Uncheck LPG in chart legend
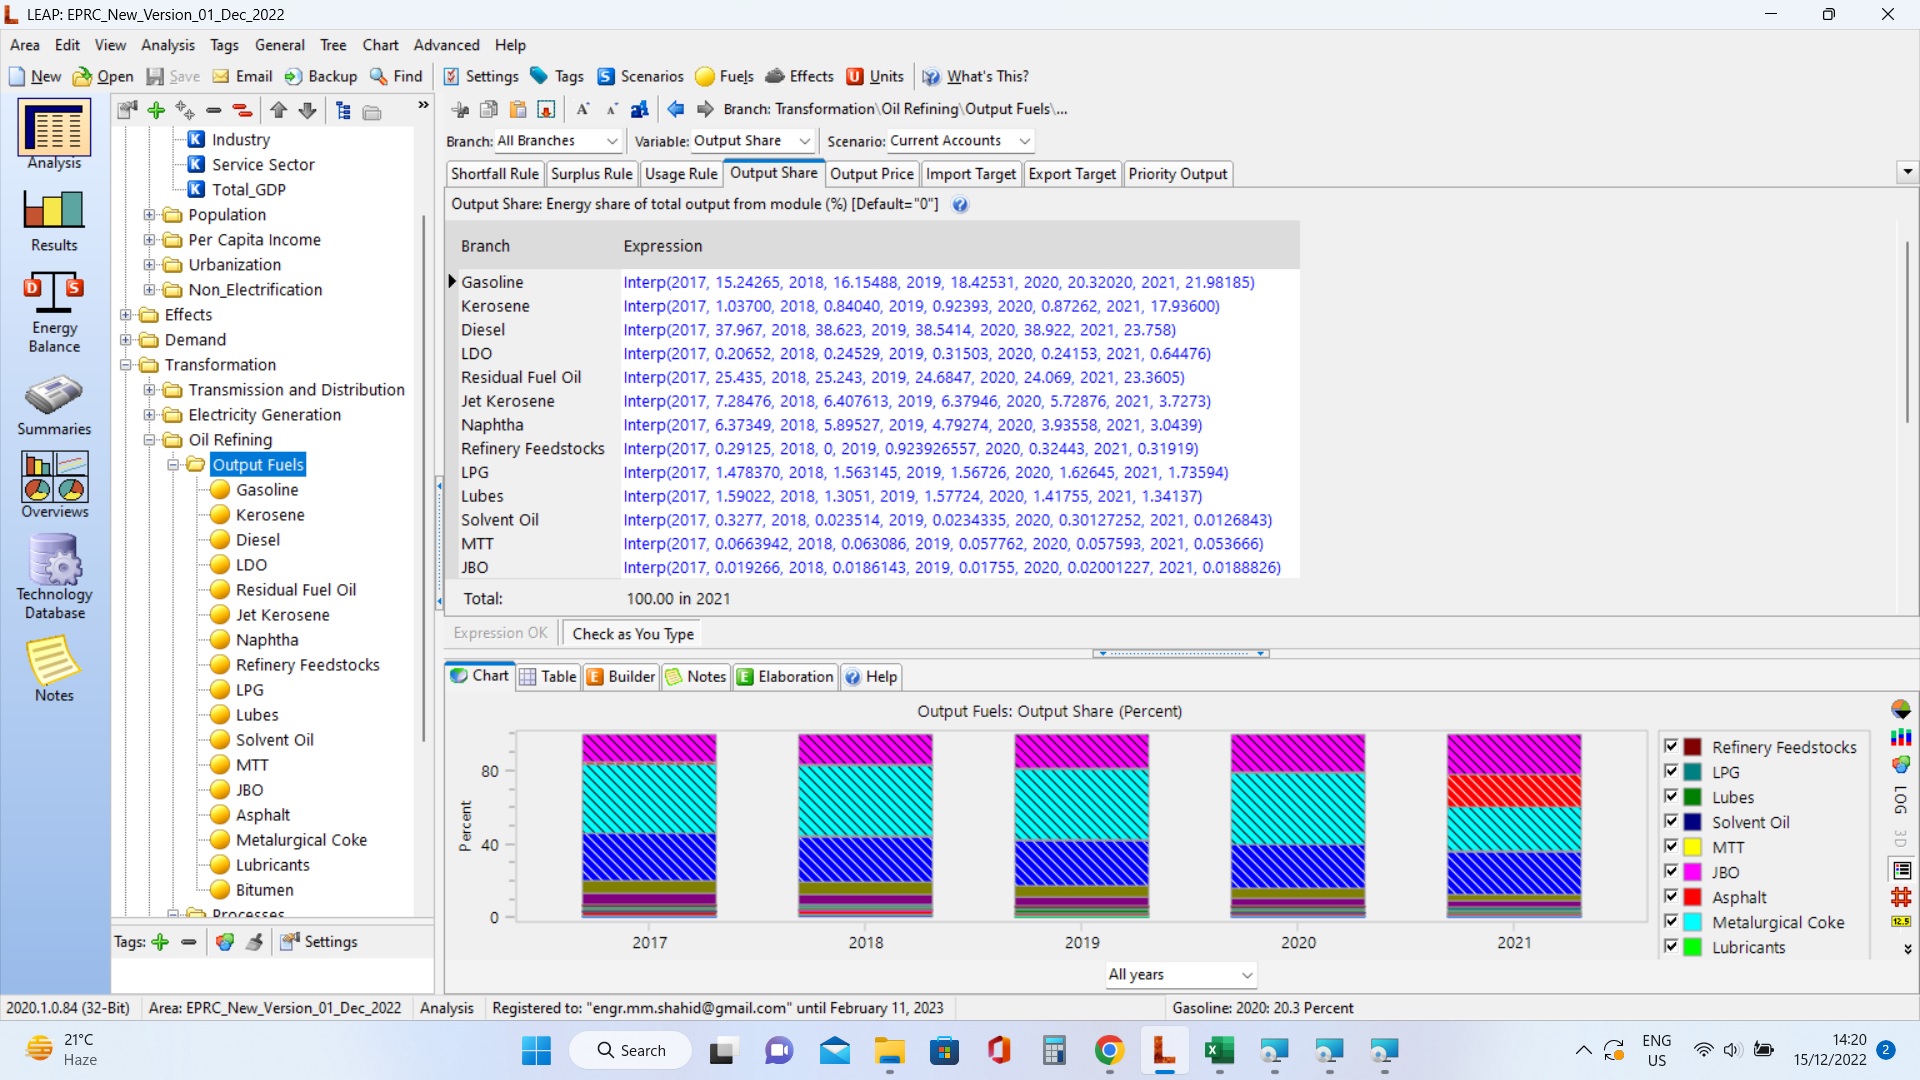Viewport: 1920px width, 1080px height. click(1671, 771)
